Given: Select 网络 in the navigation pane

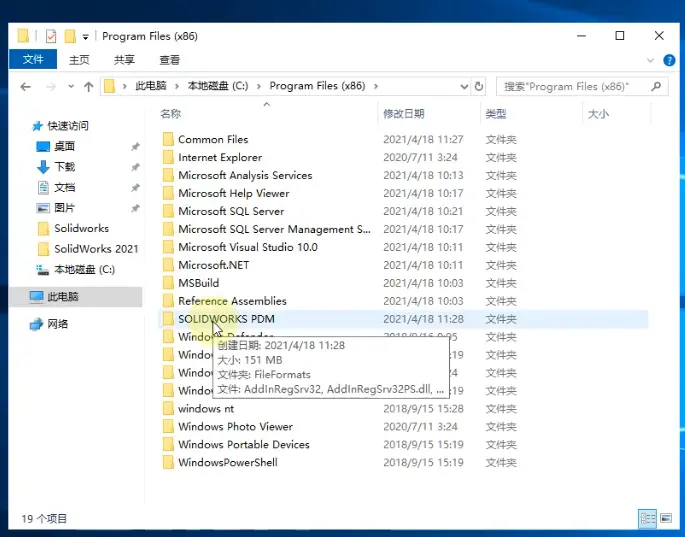Looking at the screenshot, I should tap(57, 324).
